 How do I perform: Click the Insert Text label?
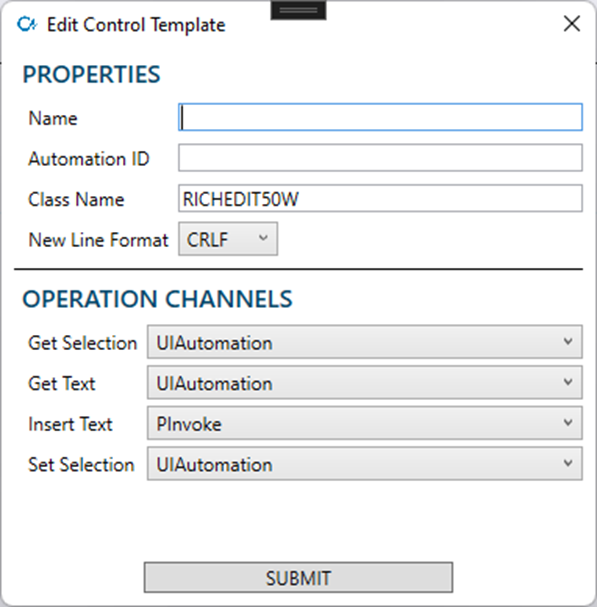click(x=70, y=424)
